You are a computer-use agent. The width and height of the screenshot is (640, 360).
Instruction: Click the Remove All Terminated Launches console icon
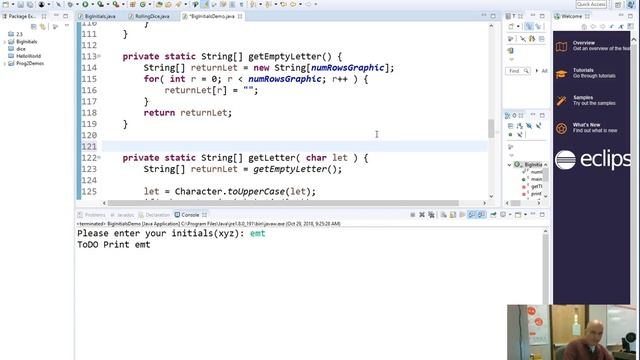(431, 215)
